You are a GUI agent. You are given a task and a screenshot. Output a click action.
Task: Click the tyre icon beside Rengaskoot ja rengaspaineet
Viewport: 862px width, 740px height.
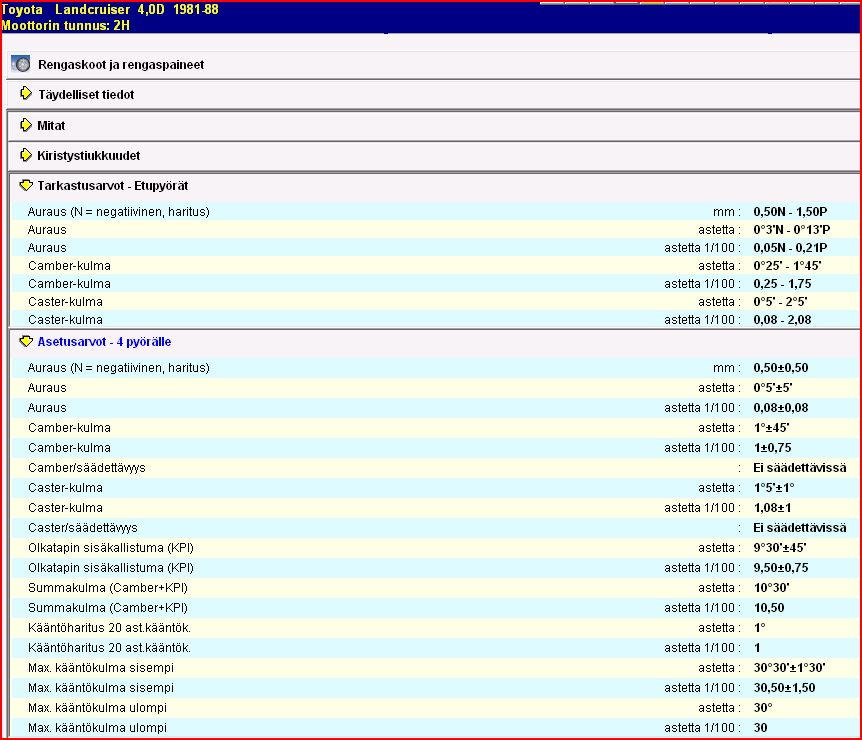(x=22, y=64)
